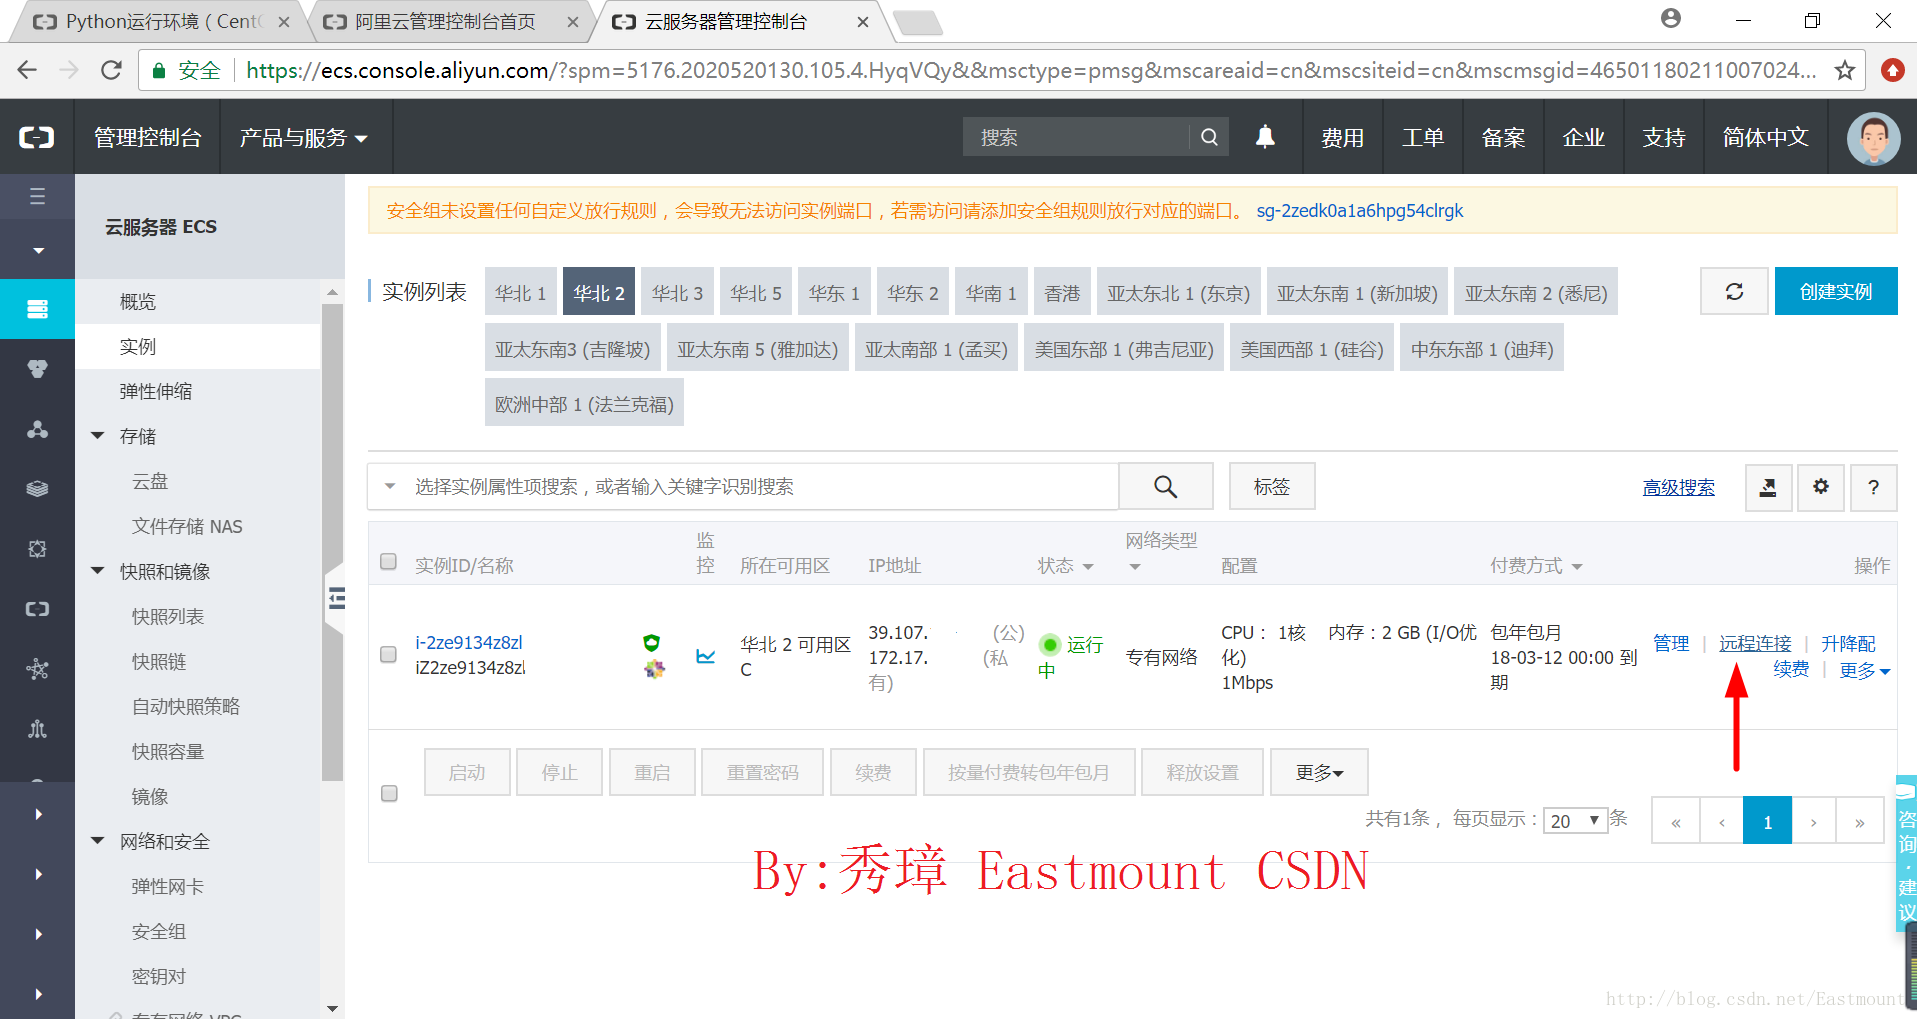Image resolution: width=1917 pixels, height=1019 pixels.
Task: Click the 重启 batch button
Action: click(652, 772)
